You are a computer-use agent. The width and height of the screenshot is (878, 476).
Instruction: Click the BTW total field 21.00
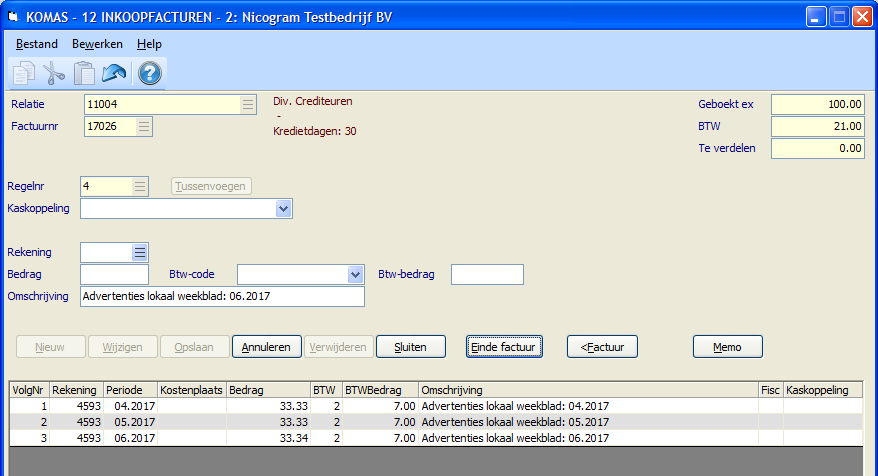(818, 127)
